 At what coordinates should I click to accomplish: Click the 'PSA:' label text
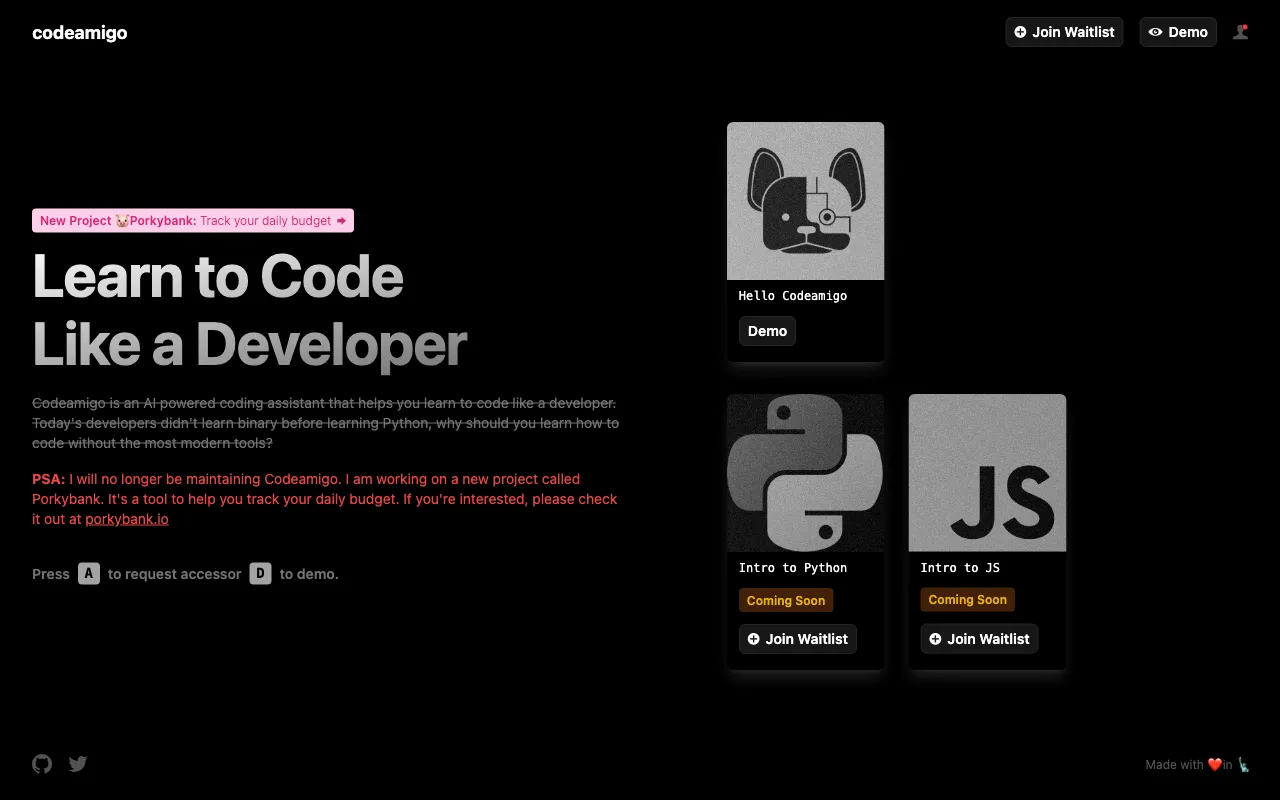pyautogui.click(x=48, y=479)
